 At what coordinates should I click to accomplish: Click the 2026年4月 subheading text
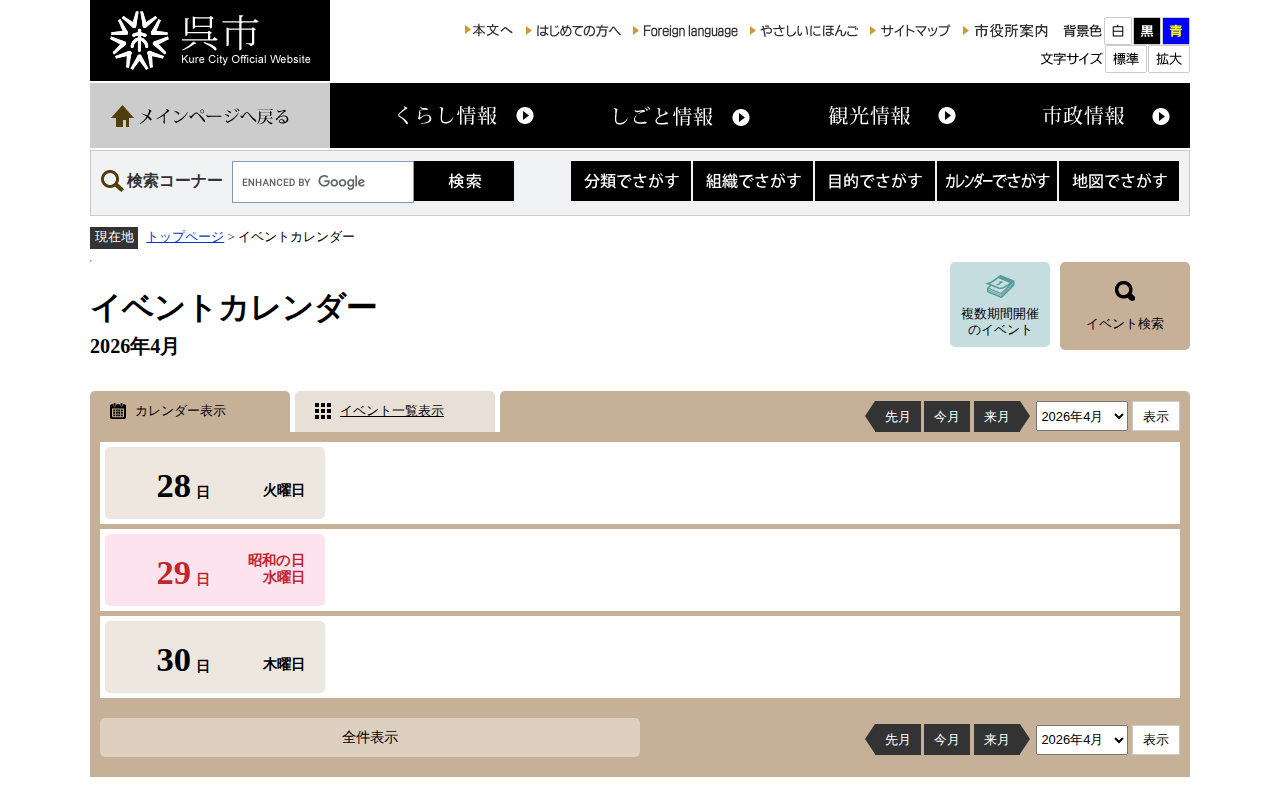pyautogui.click(x=134, y=346)
